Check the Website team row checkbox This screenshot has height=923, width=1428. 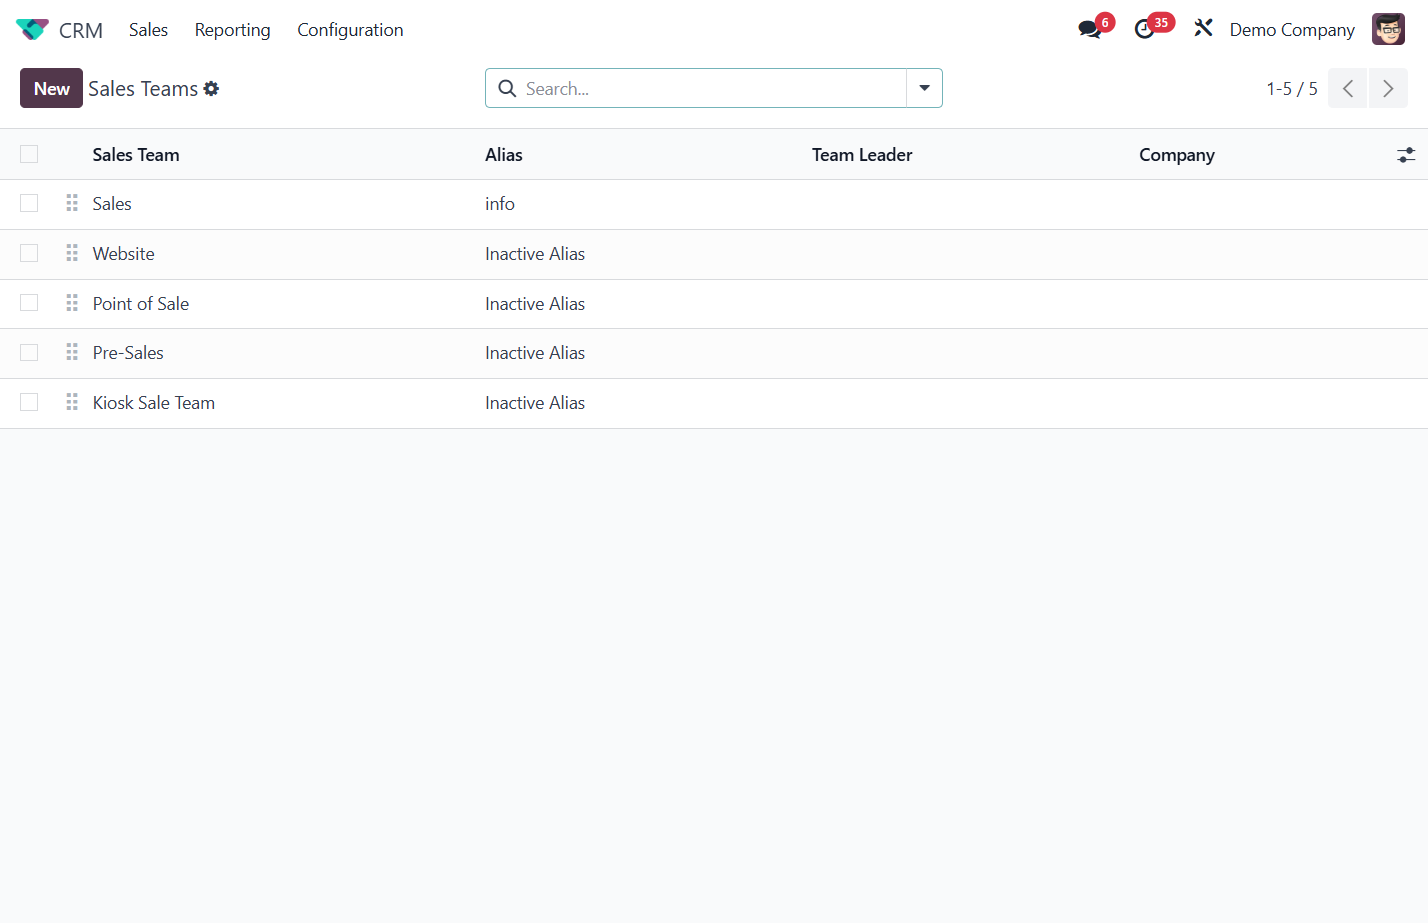tap(29, 254)
